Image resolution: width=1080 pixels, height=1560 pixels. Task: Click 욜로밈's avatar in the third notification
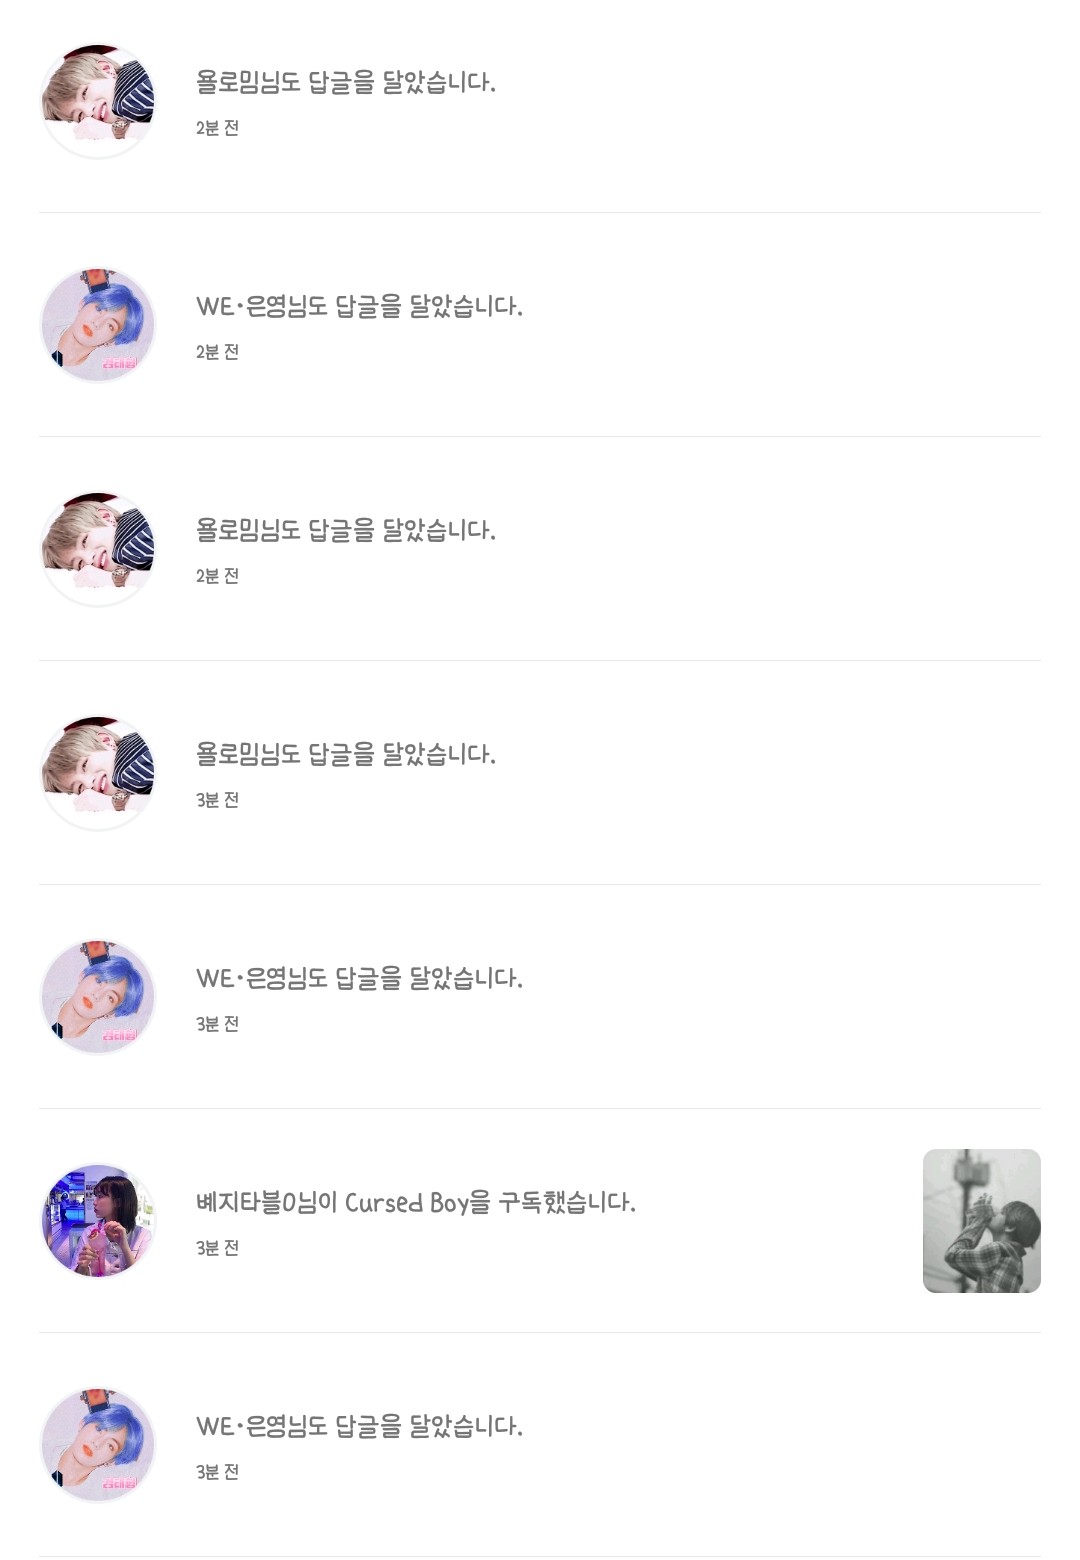click(x=98, y=549)
